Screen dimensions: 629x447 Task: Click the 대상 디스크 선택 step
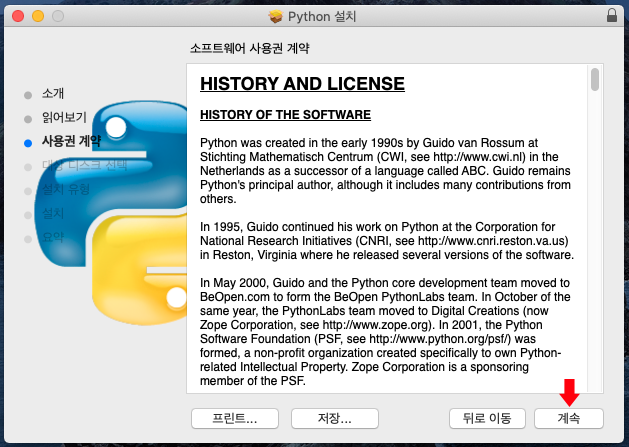[85, 165]
